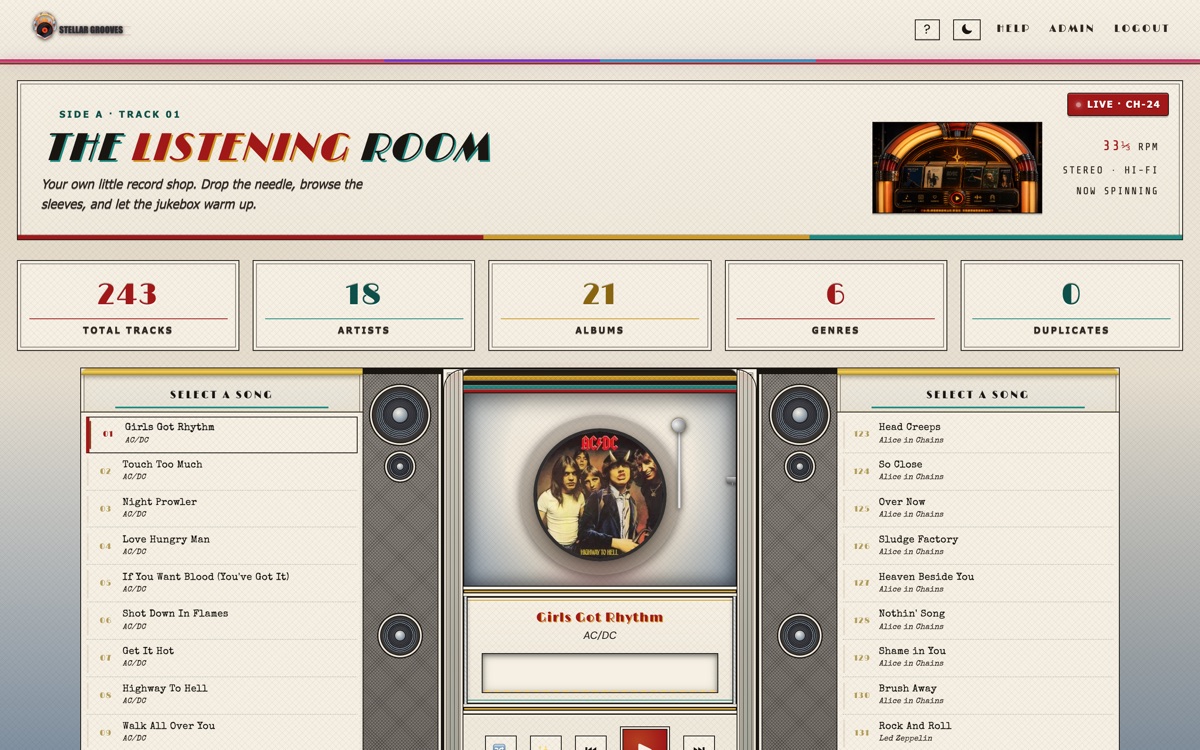
Task: Select track 123 Head Creeps
Action: pyautogui.click(x=978, y=433)
